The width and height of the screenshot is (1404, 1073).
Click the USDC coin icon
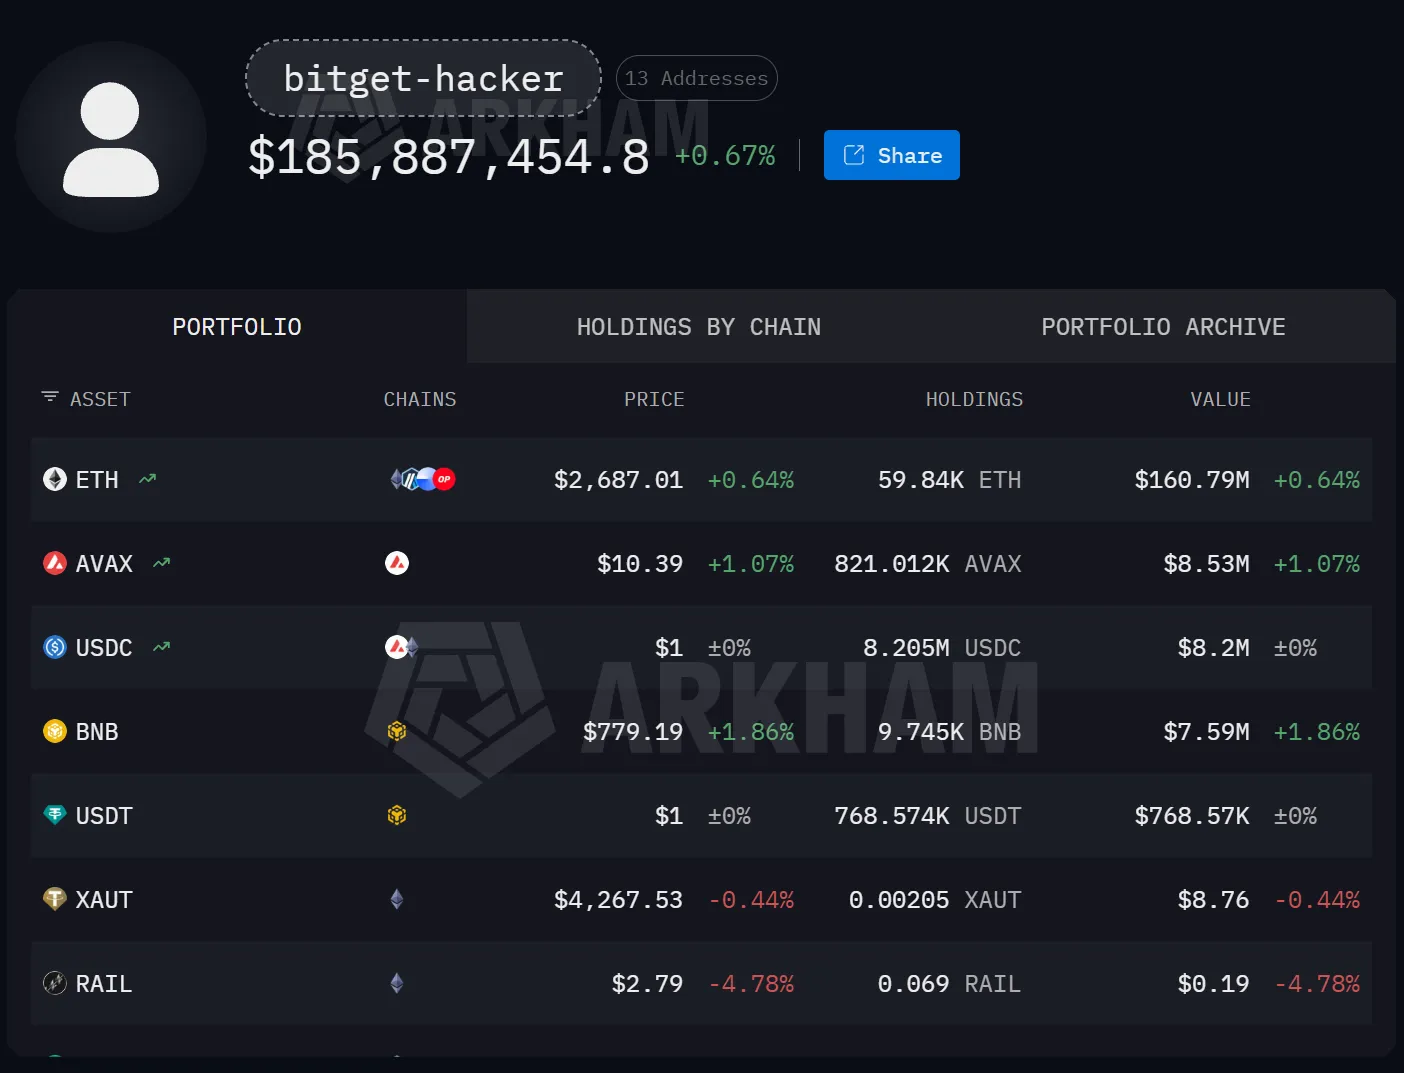(x=55, y=648)
